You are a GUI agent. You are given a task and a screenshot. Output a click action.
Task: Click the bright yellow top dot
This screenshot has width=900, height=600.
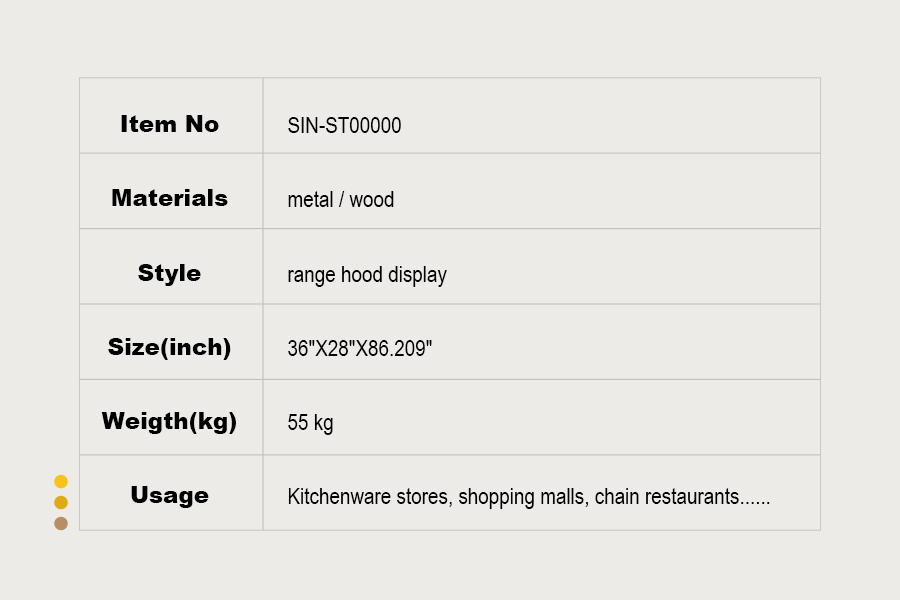pyautogui.click(x=61, y=481)
